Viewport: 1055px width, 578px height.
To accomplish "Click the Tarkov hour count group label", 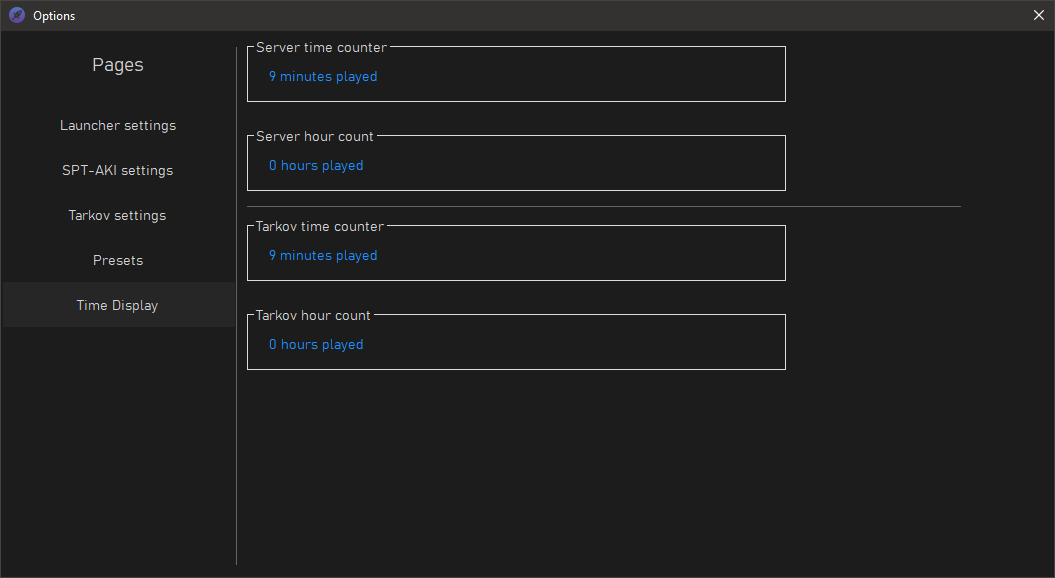I will pyautogui.click(x=313, y=315).
